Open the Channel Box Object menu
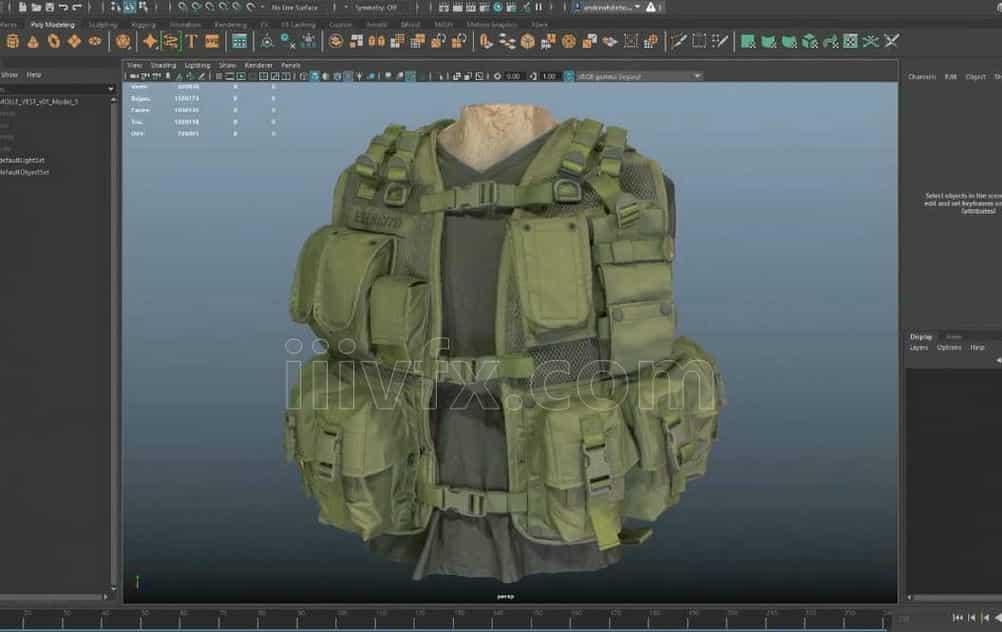 click(x=975, y=77)
